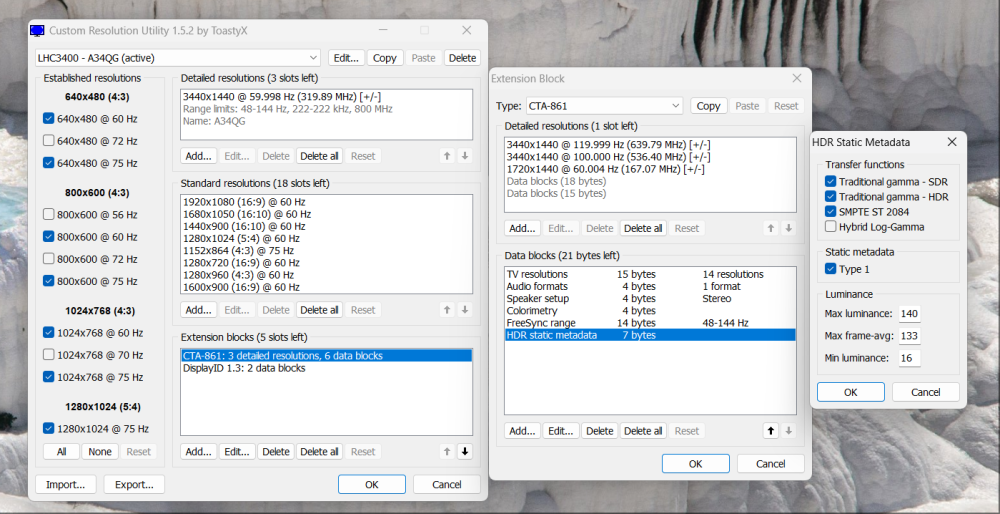Image resolution: width=1000 pixels, height=514 pixels.
Task: Click Export... button
Action: pos(134,485)
